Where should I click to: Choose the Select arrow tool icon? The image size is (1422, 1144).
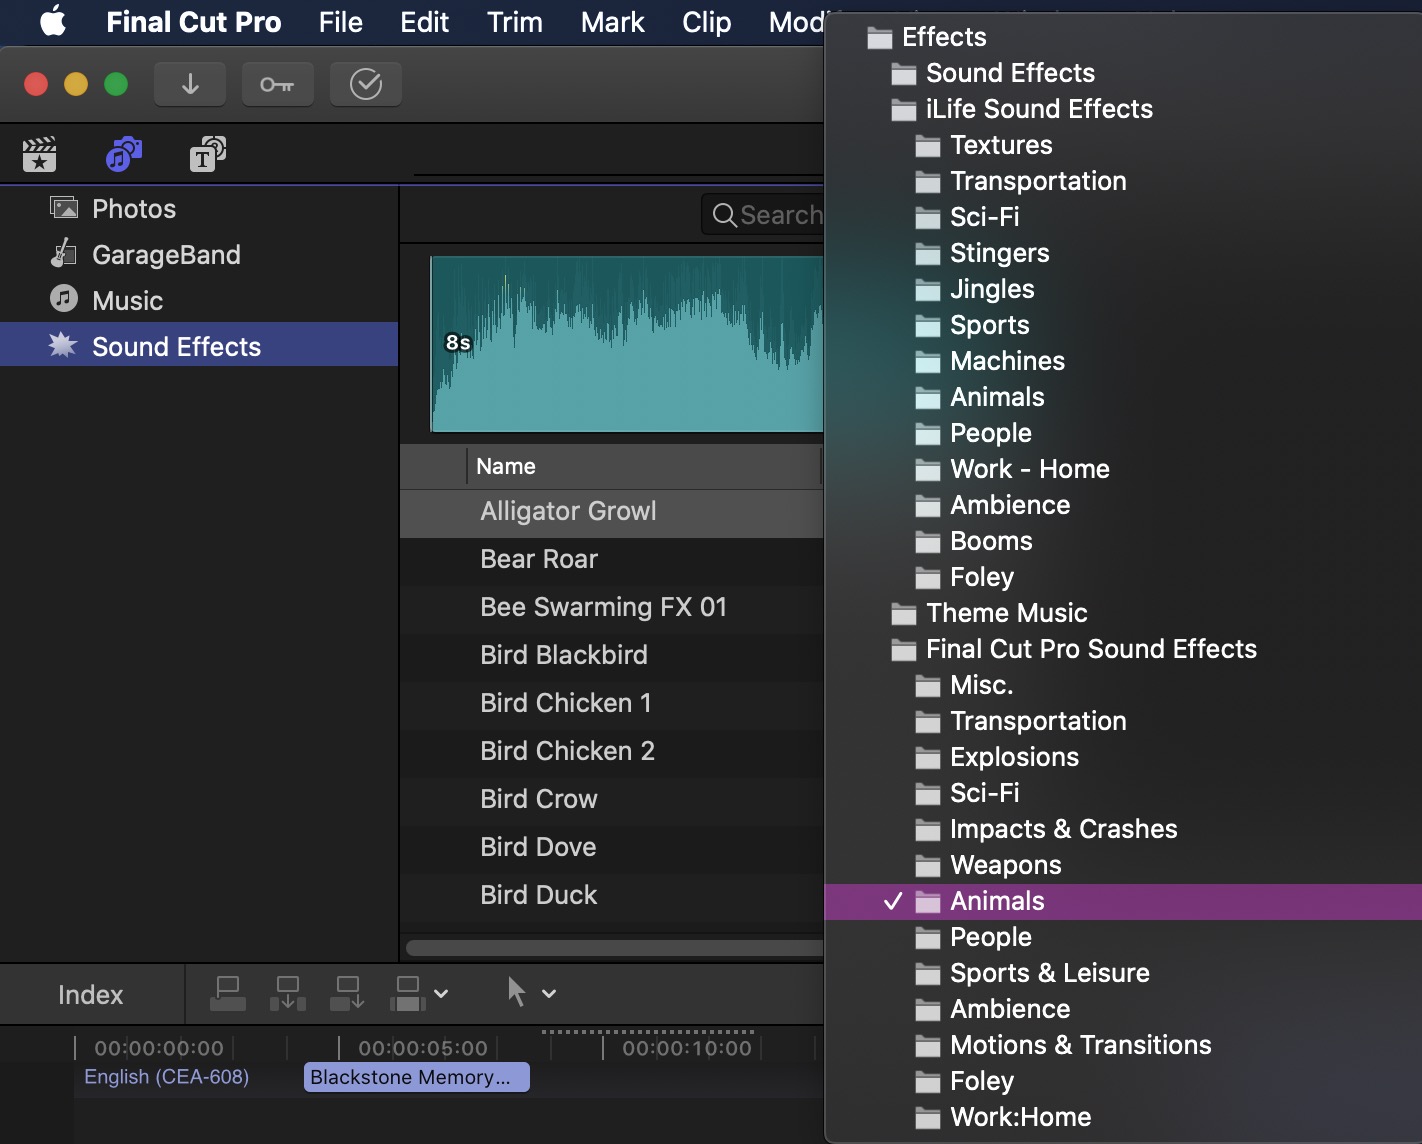coord(516,992)
